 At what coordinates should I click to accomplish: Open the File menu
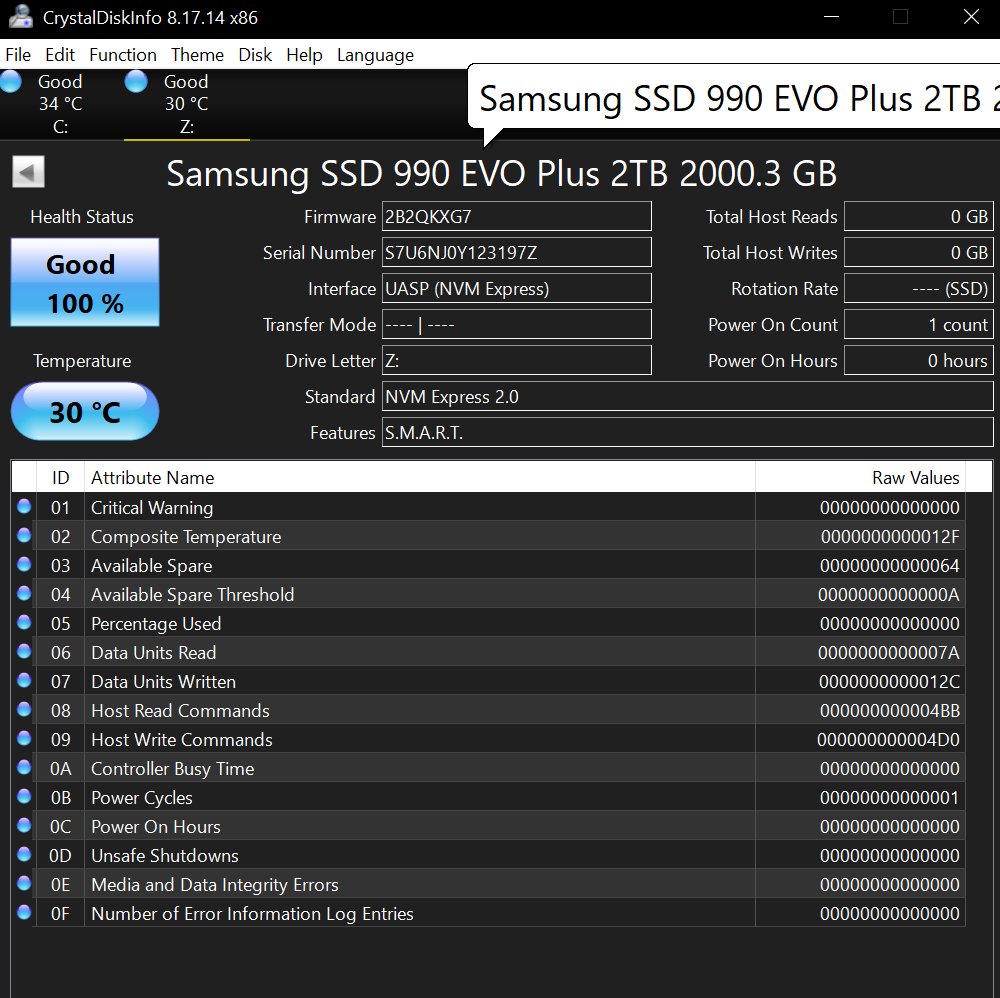tap(18, 55)
